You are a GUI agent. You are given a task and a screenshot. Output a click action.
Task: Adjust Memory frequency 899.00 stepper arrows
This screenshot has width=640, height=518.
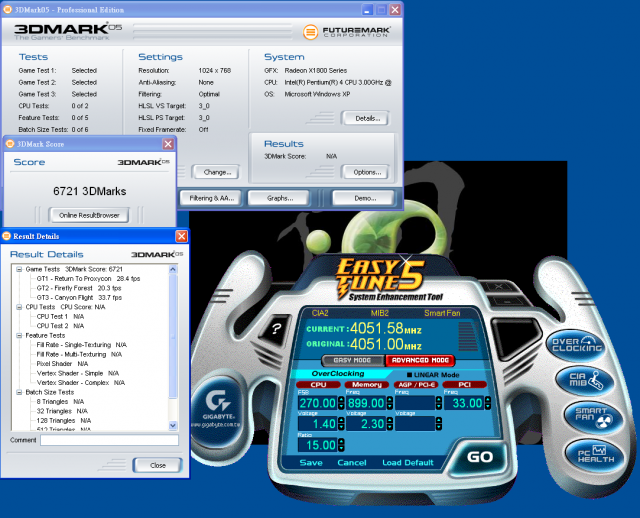390,403
